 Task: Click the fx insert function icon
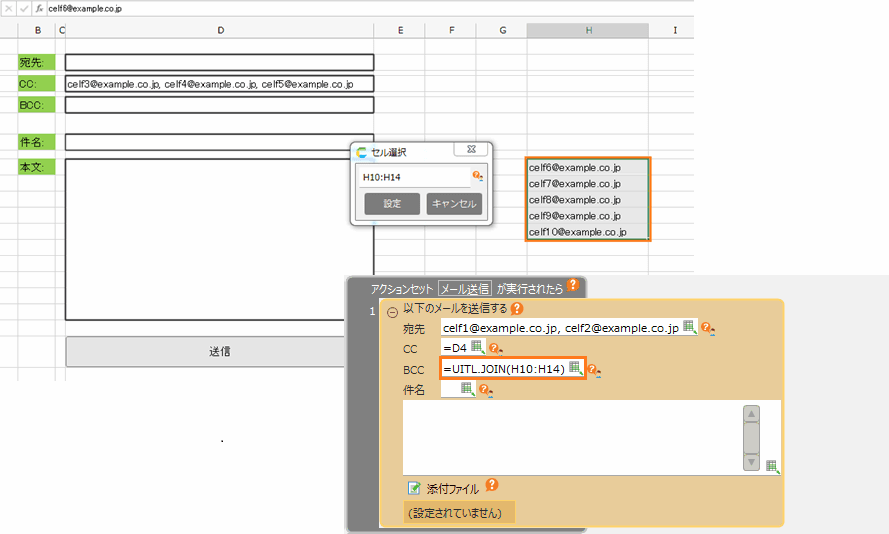point(39,7)
